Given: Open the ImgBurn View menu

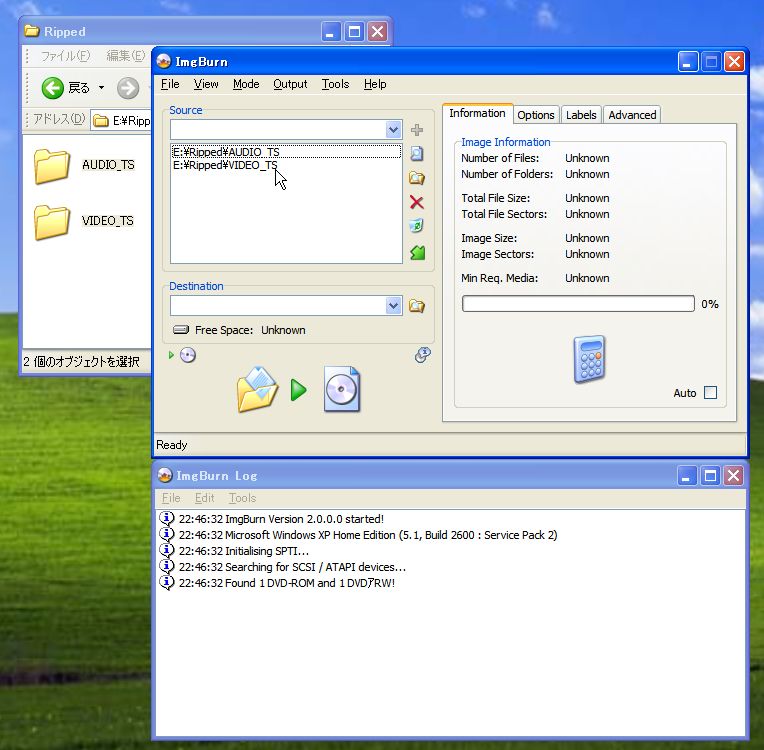Looking at the screenshot, I should point(206,84).
